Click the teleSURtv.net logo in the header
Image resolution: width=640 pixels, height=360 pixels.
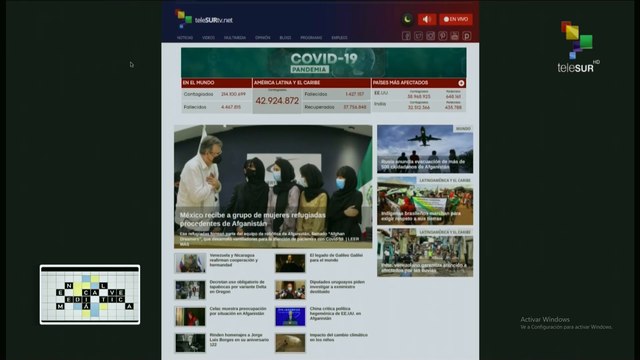click(204, 19)
